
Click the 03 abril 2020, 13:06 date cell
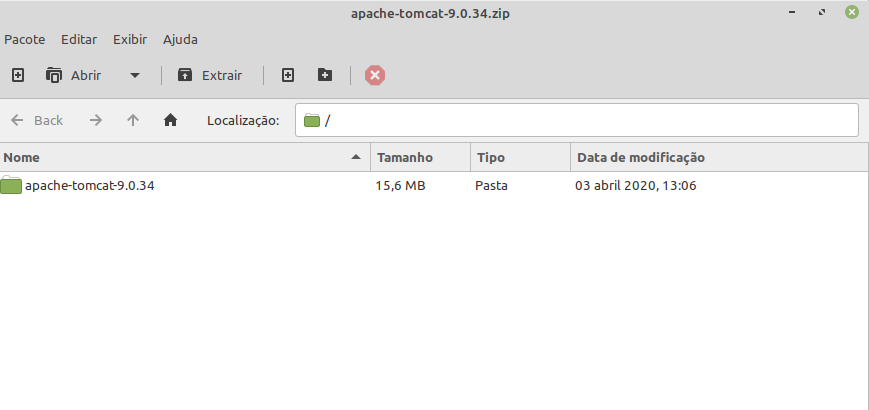(636, 186)
